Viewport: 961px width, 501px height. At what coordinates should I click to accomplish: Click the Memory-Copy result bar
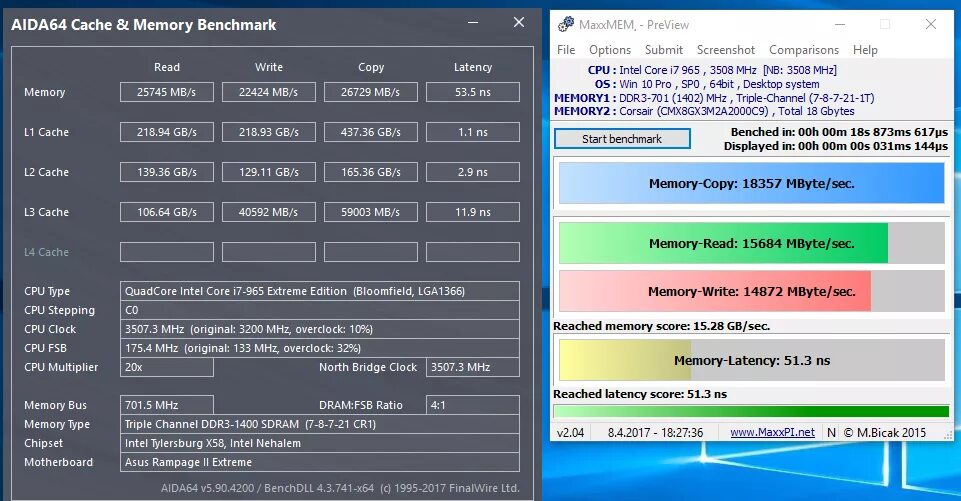[x=751, y=183]
